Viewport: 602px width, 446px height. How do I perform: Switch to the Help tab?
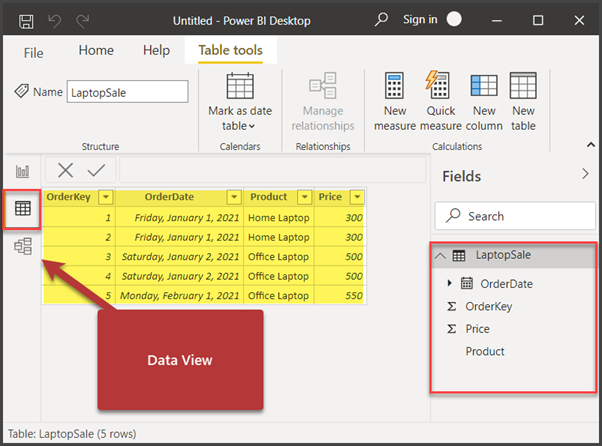point(156,50)
